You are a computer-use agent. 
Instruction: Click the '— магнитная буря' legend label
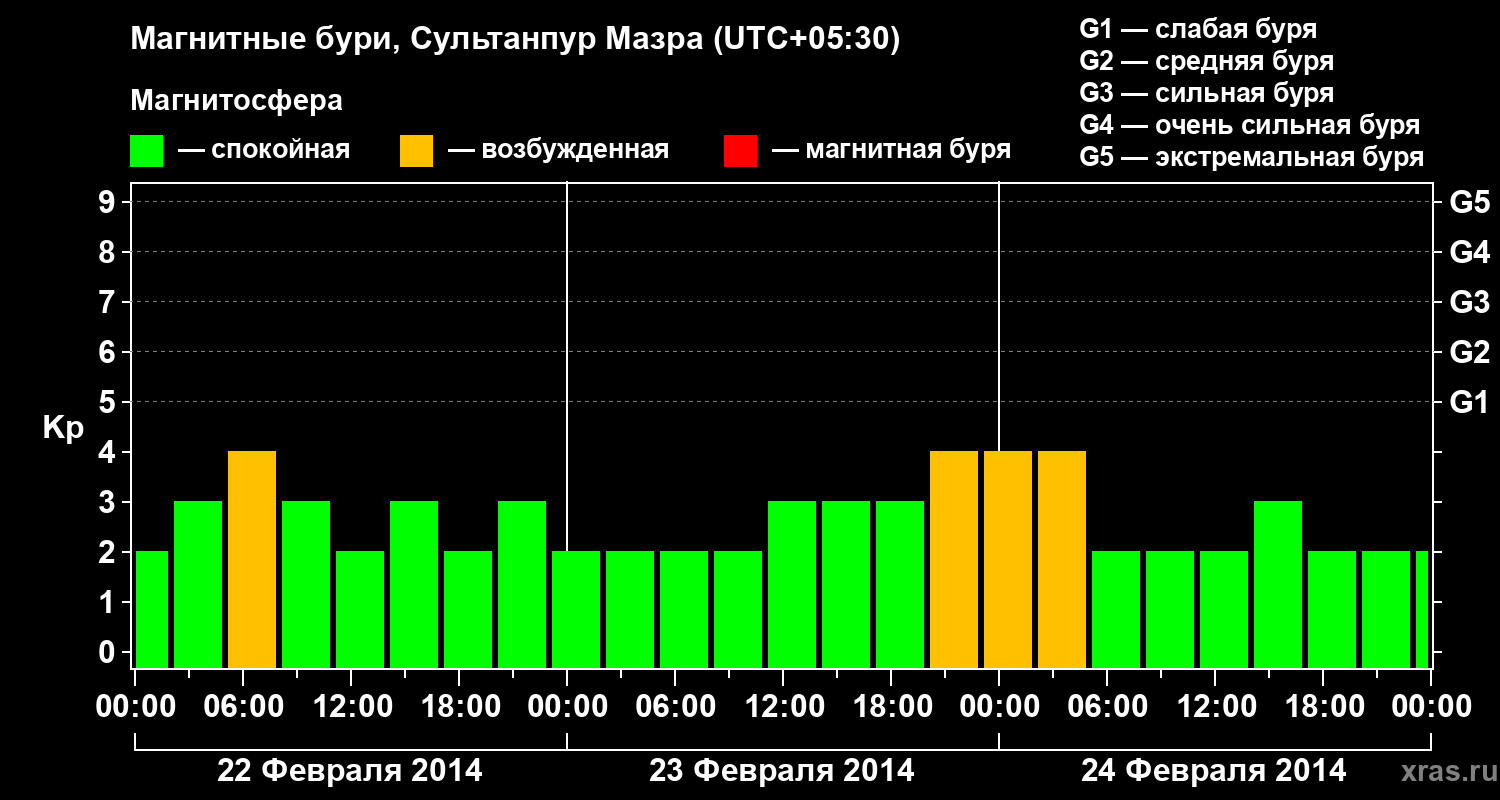point(891,151)
